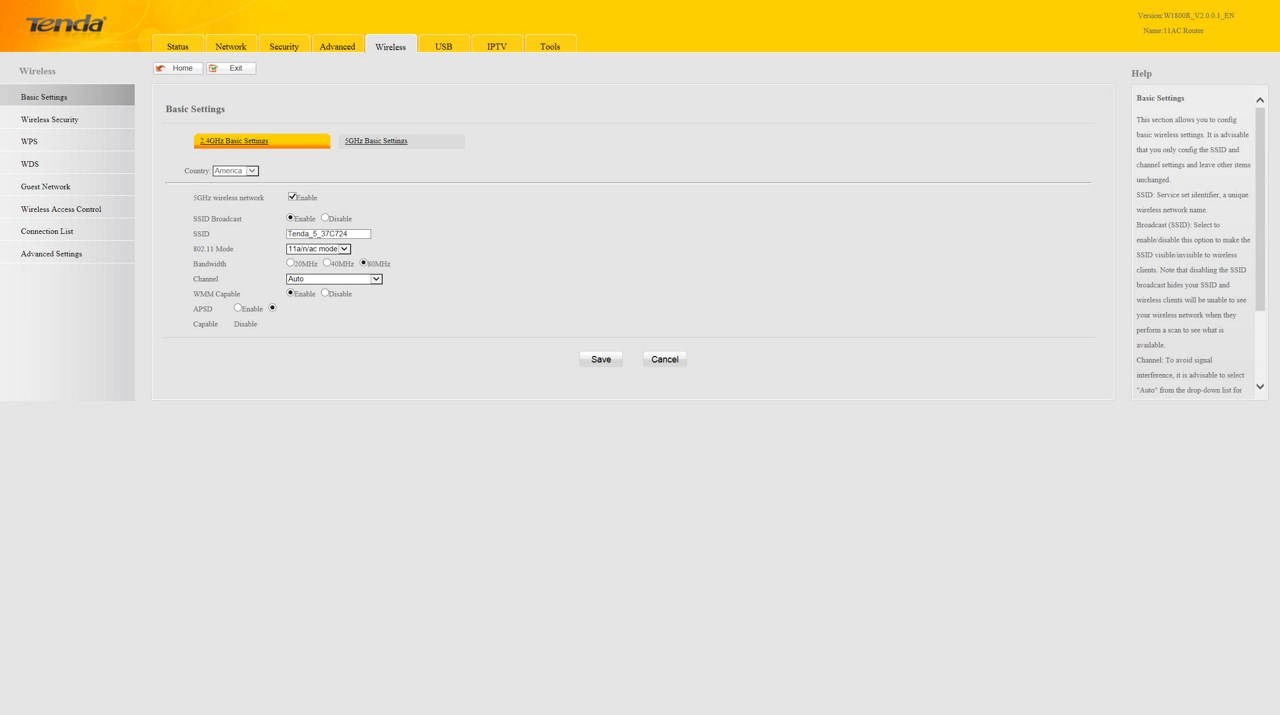Screen dimensions: 1280x715
Task: Switch to the Security tab
Action: (x=284, y=44)
